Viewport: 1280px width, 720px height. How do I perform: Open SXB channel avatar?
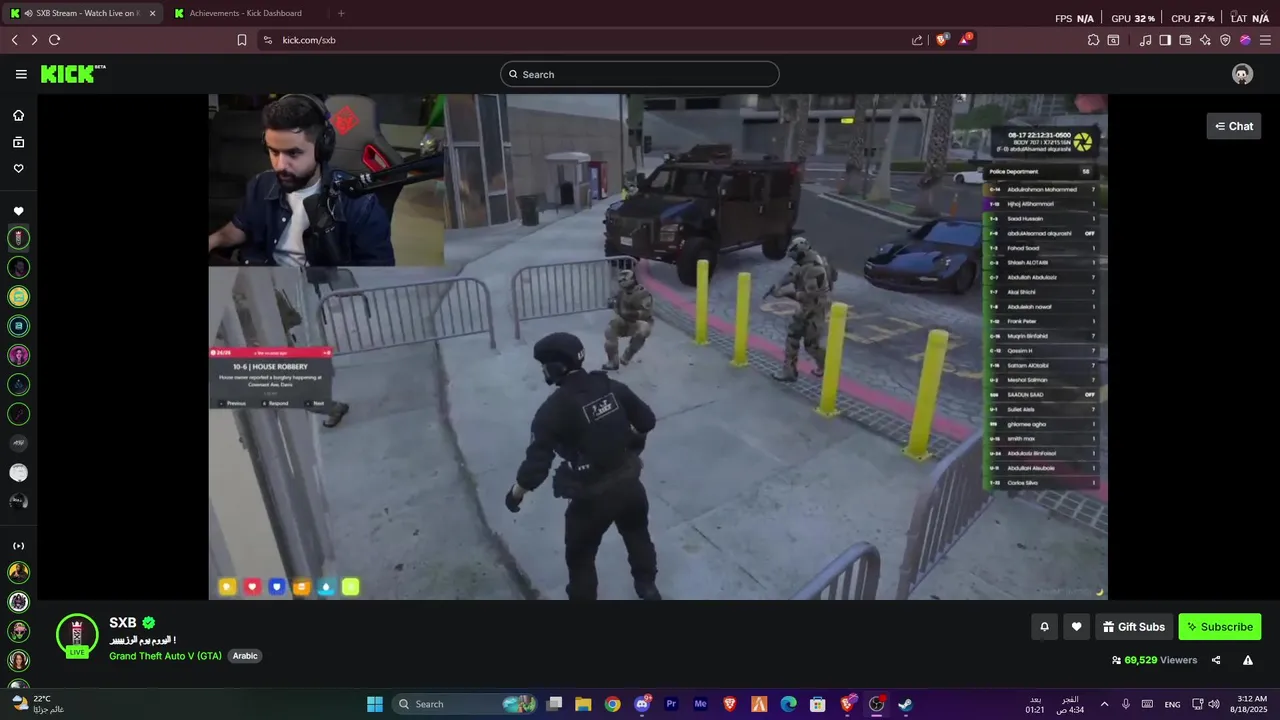77,636
